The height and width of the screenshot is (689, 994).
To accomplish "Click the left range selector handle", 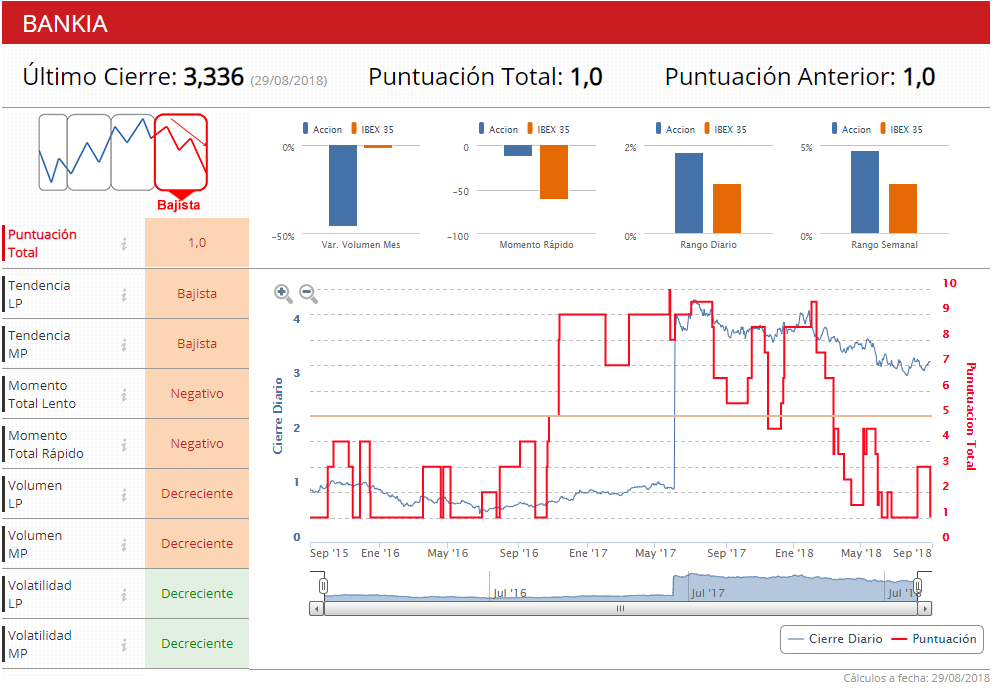I will tap(323, 586).
